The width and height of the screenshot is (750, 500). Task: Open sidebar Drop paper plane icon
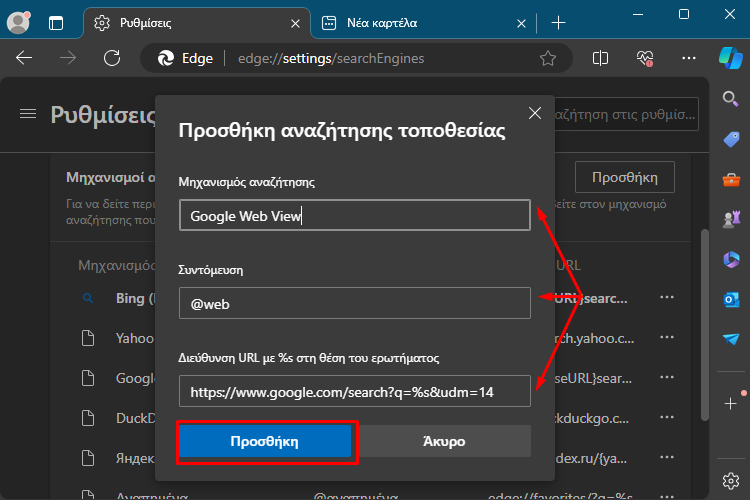point(731,339)
